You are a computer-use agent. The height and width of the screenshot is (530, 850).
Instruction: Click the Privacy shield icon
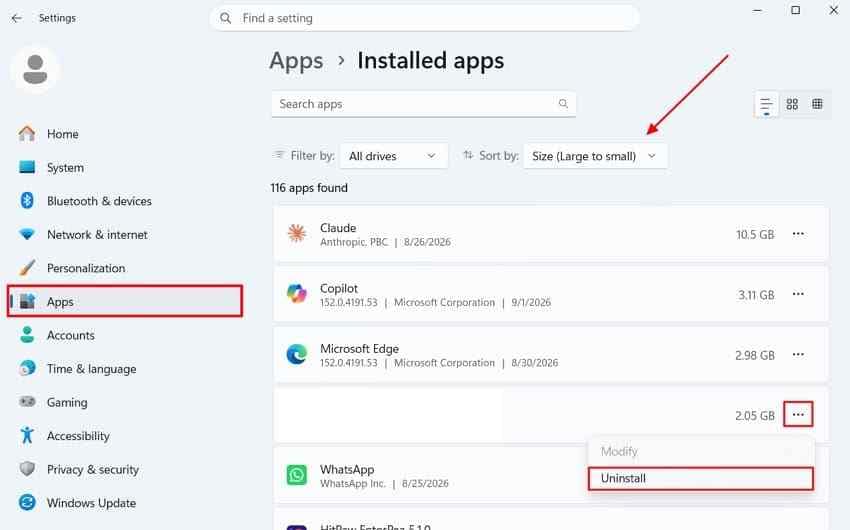27,469
